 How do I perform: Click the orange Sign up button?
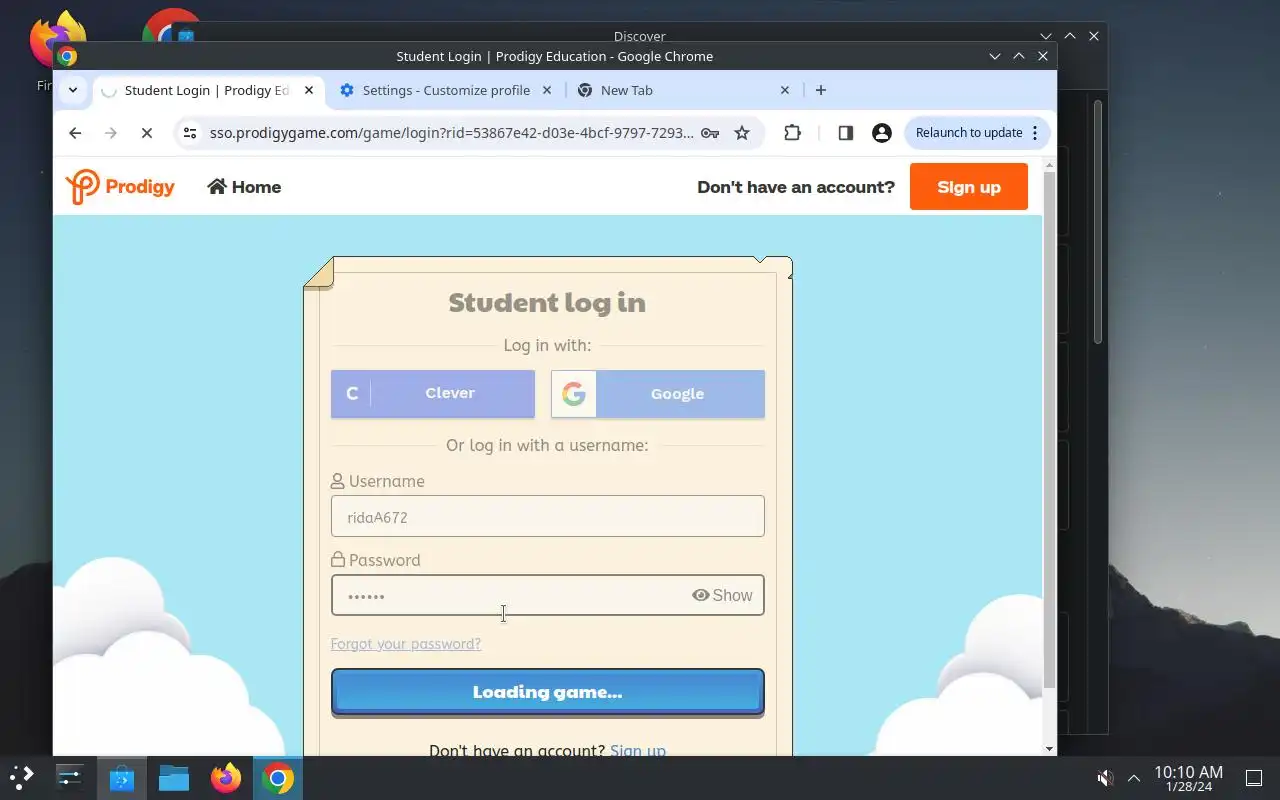point(968,187)
